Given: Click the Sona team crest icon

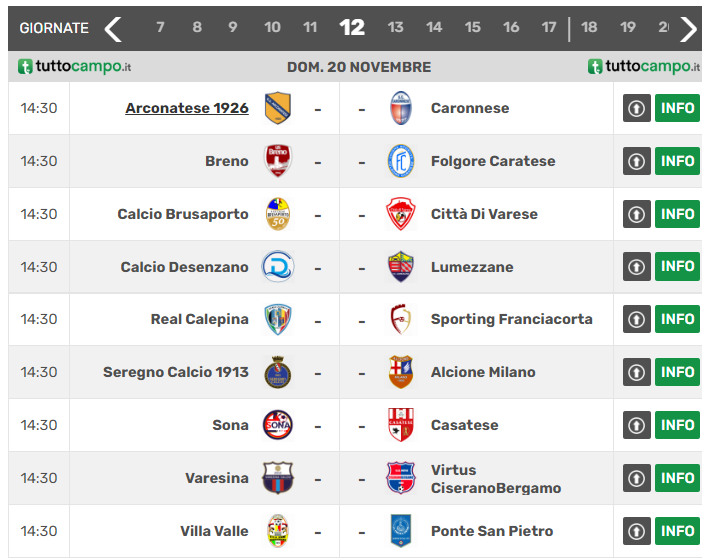Looking at the screenshot, I should click(277, 425).
